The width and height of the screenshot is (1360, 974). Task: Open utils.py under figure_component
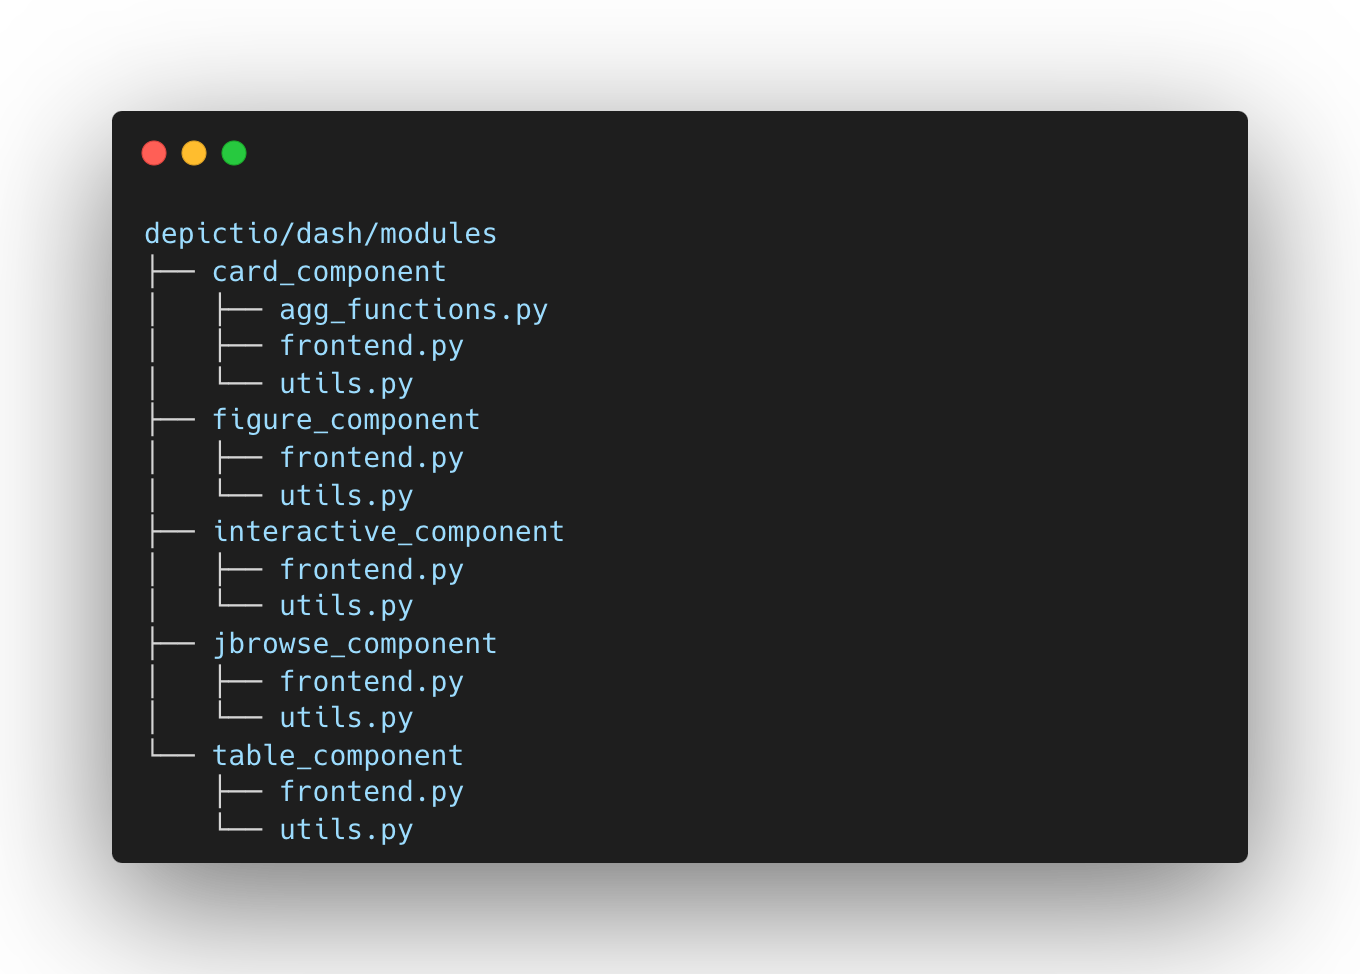tap(346, 496)
